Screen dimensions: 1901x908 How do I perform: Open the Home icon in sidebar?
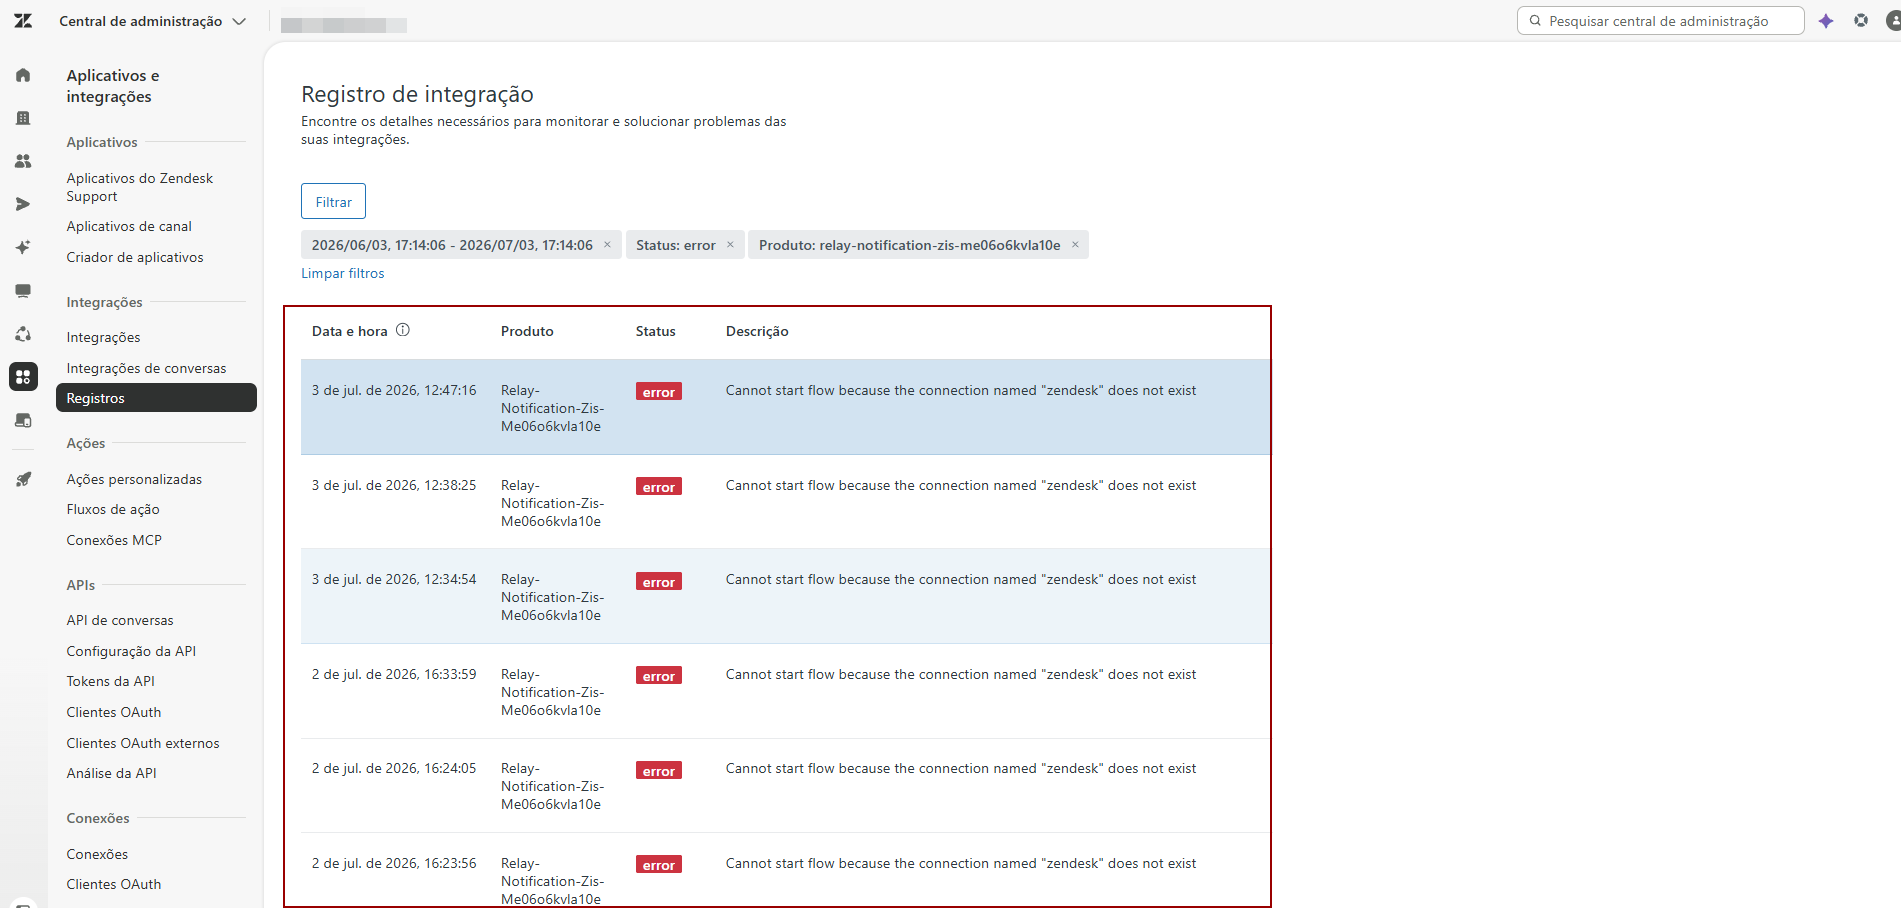click(23, 75)
